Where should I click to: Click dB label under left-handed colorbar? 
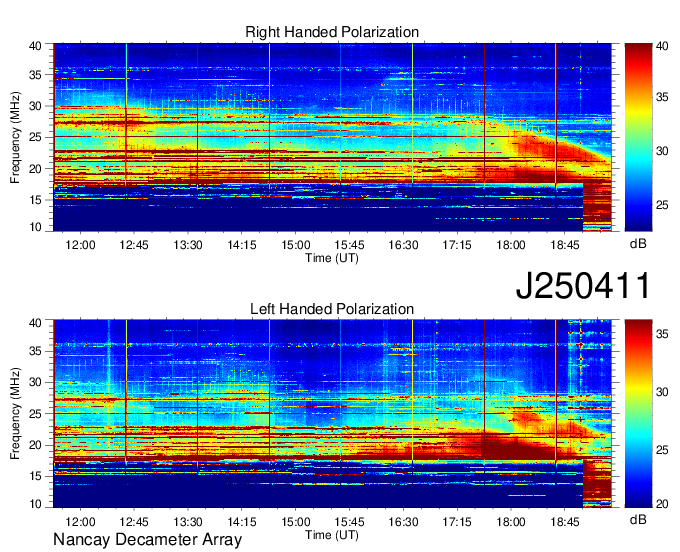(x=638, y=519)
